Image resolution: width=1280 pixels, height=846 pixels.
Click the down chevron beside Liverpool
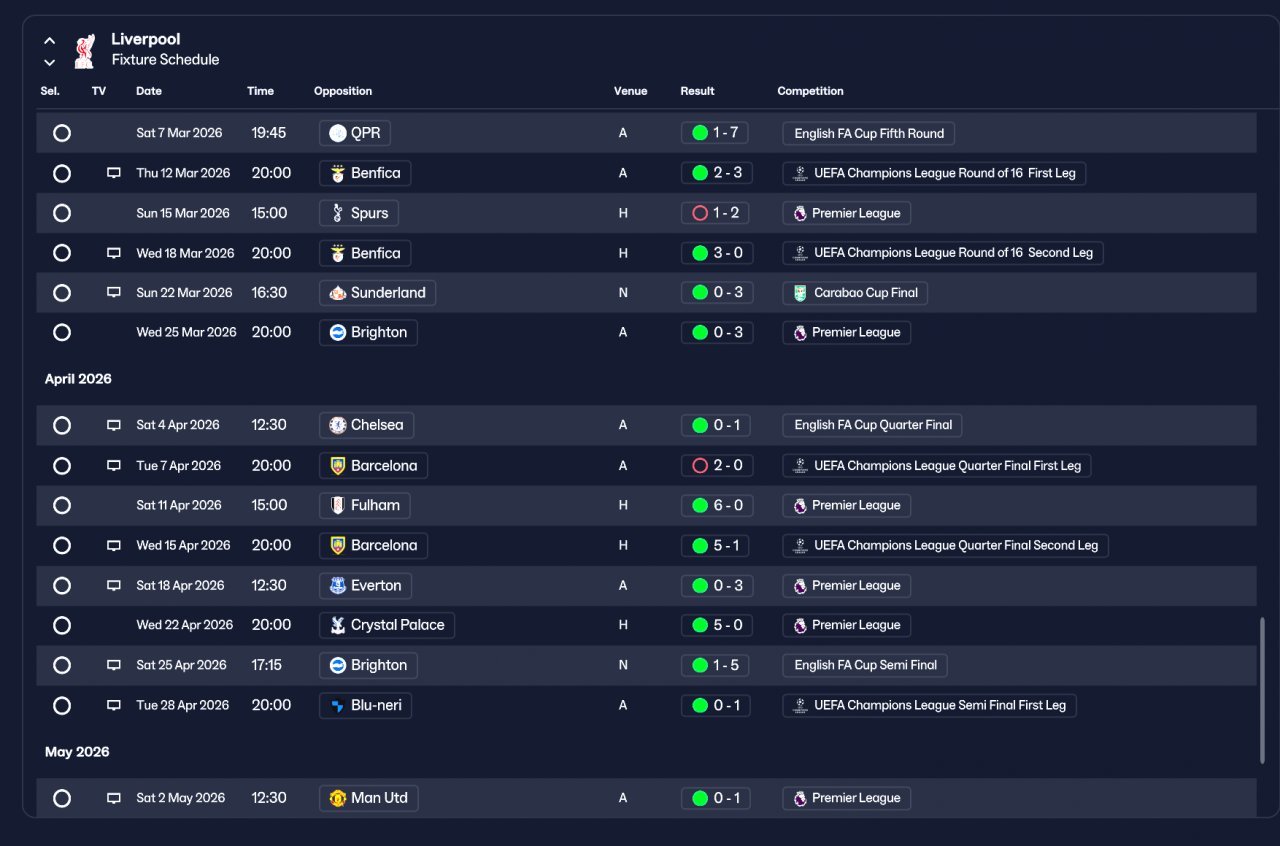pyautogui.click(x=49, y=62)
